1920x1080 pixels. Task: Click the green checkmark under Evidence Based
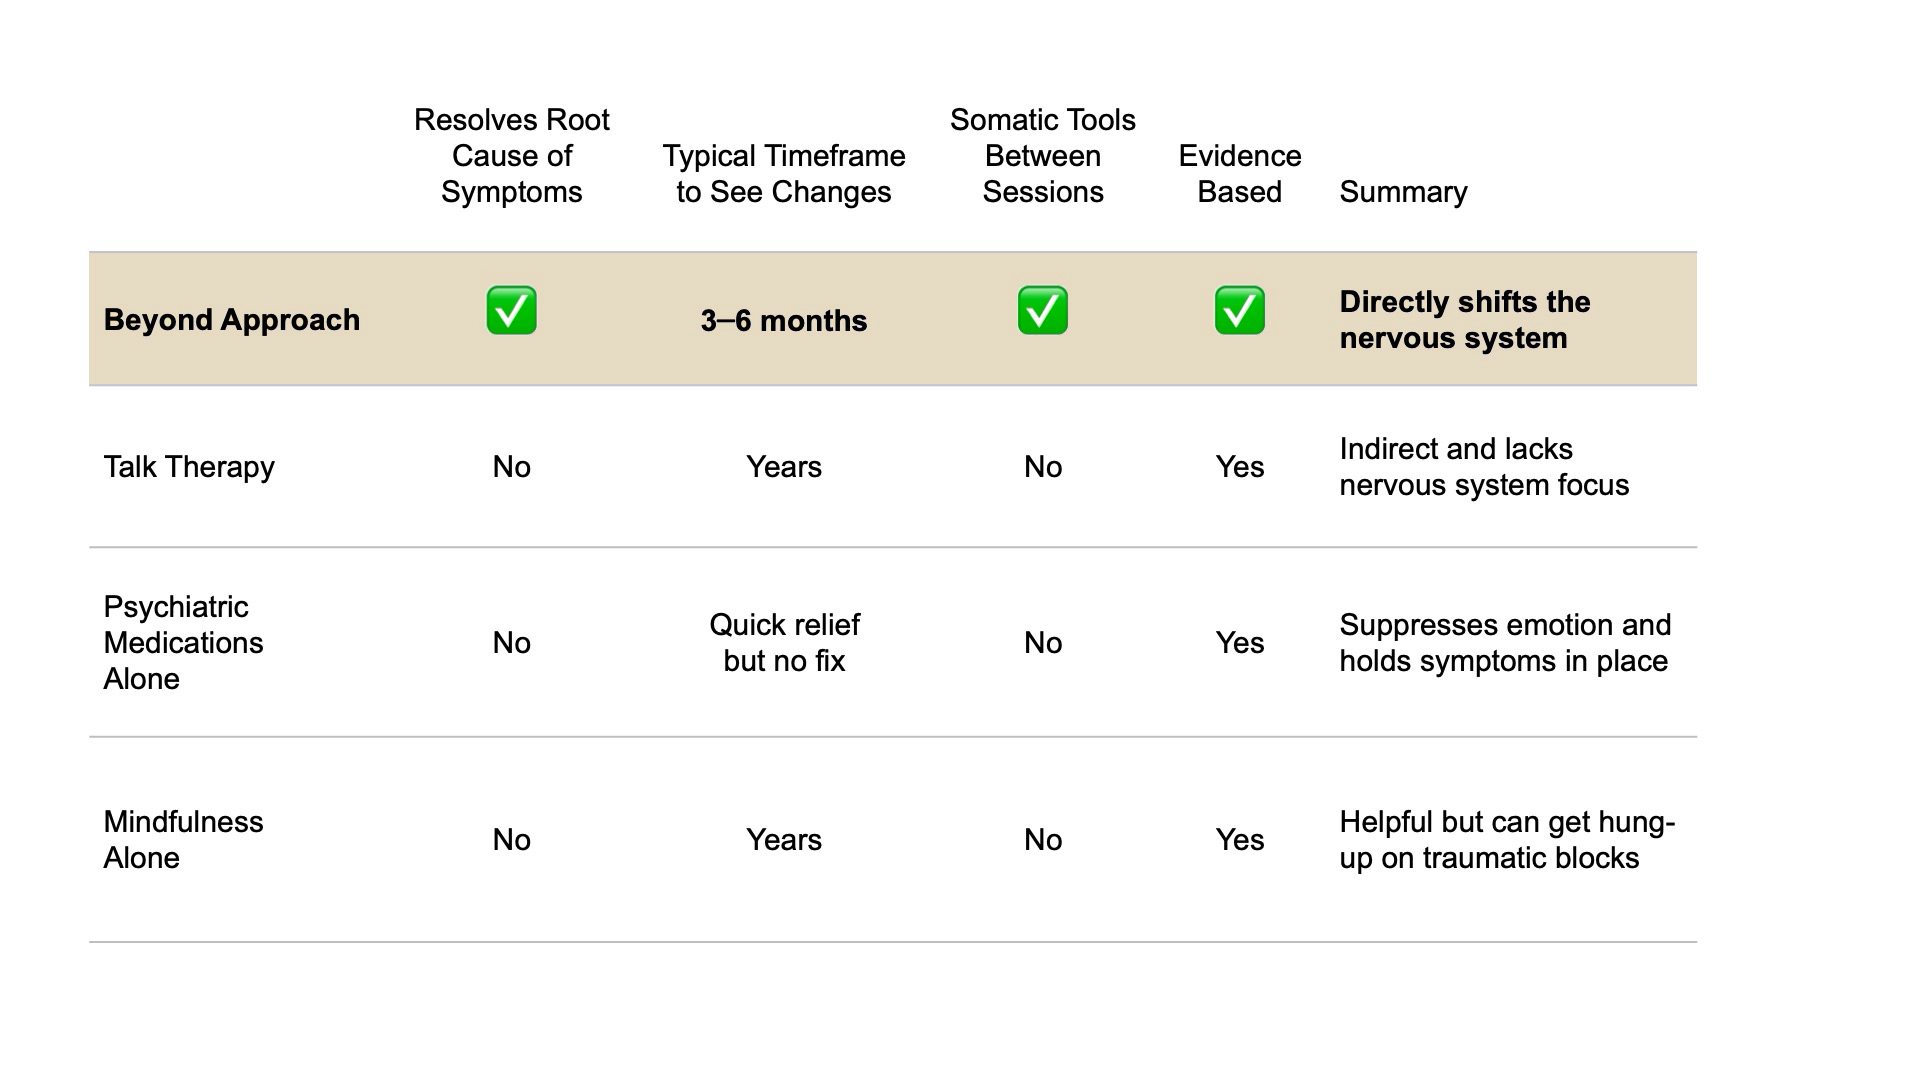point(1239,310)
